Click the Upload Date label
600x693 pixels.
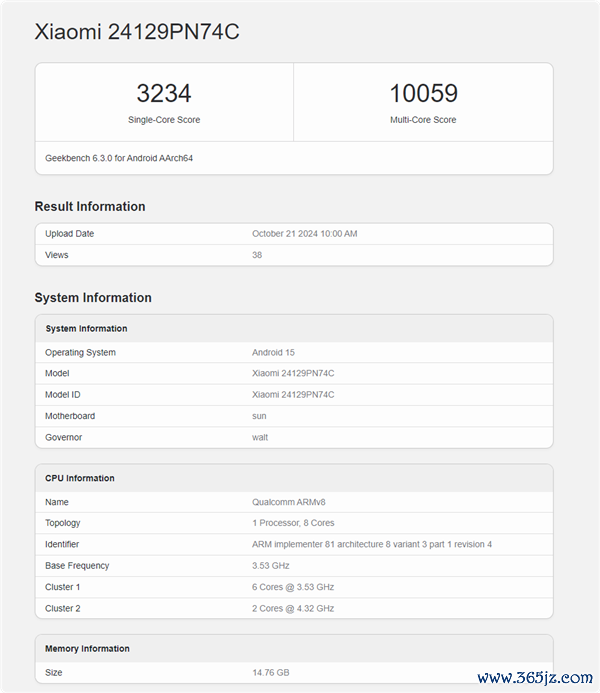[x=69, y=234]
